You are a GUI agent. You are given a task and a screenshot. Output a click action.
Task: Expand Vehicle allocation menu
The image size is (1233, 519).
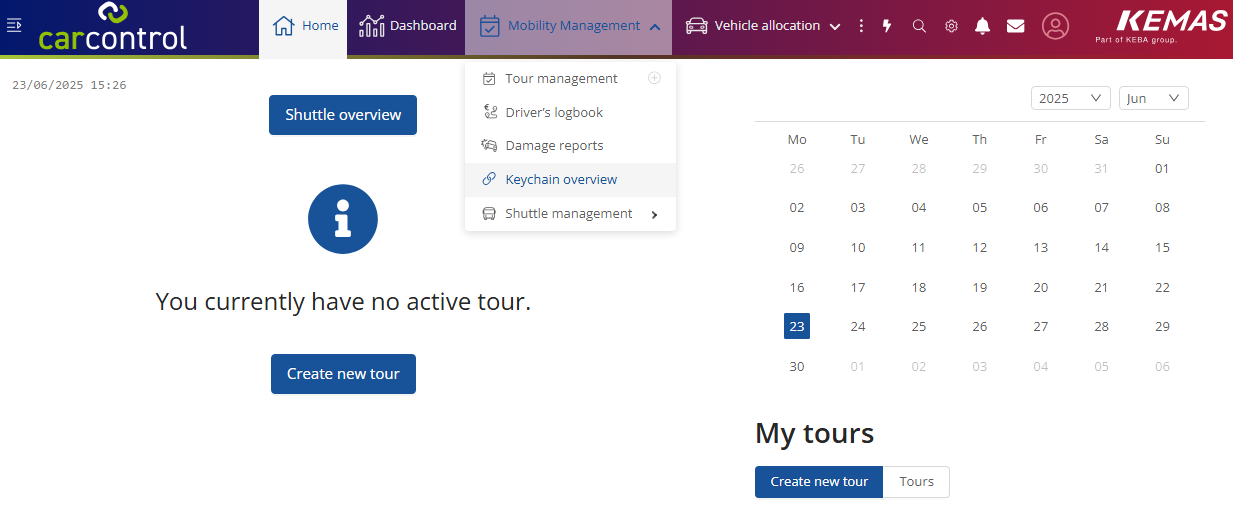point(763,26)
